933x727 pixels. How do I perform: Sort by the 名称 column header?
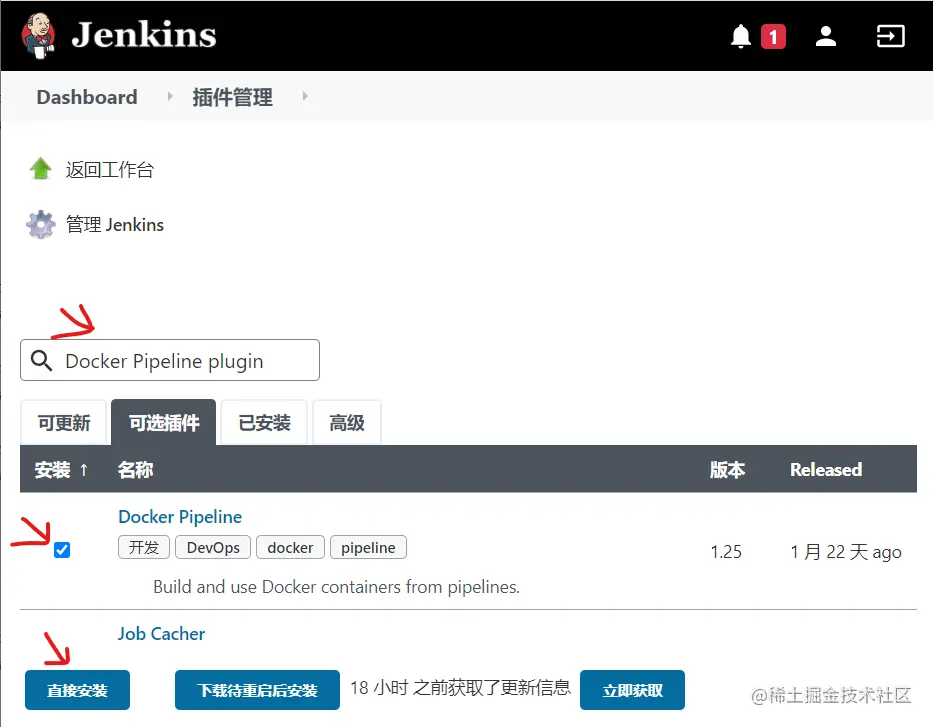coord(135,469)
